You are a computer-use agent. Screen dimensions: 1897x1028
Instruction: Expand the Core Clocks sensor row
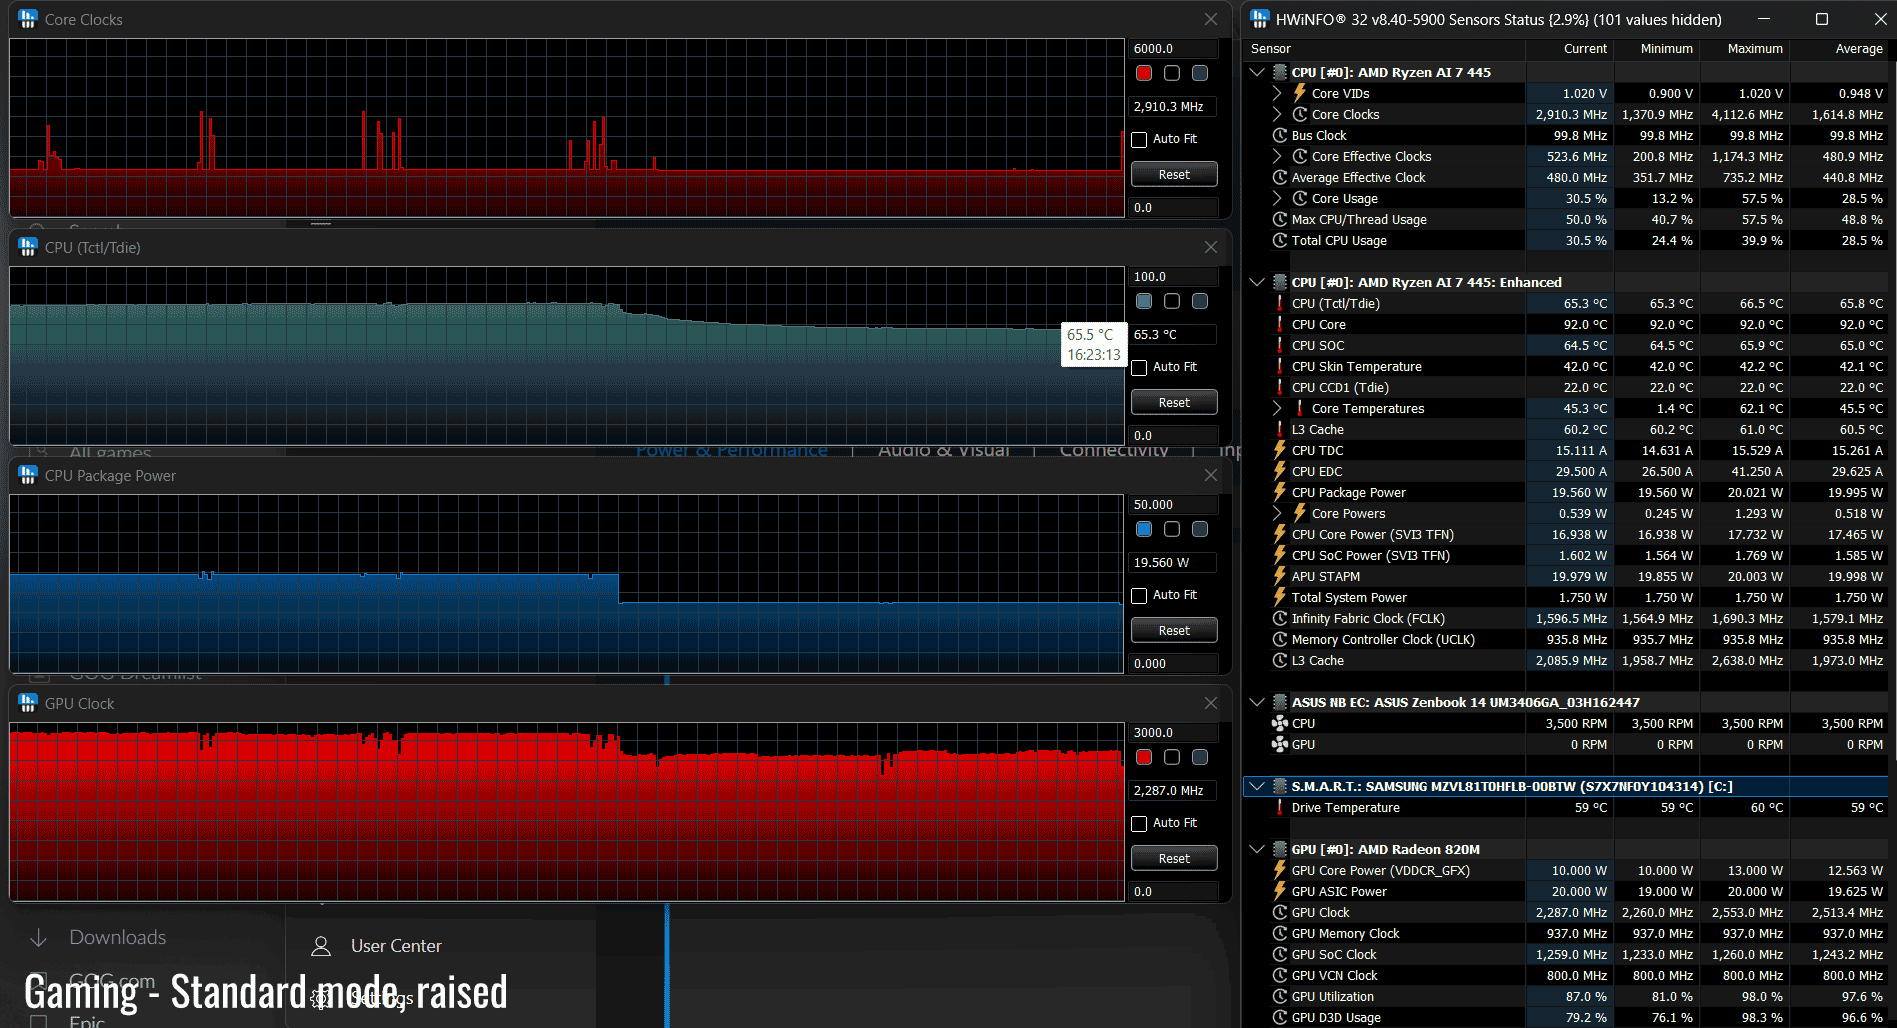click(x=1277, y=114)
